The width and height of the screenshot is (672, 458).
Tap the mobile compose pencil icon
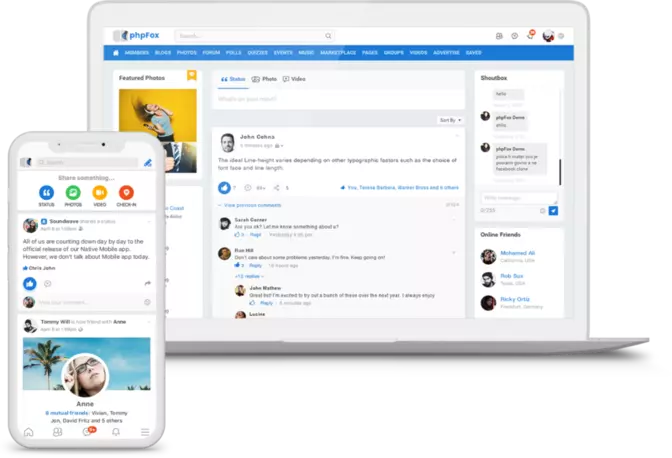point(148,162)
